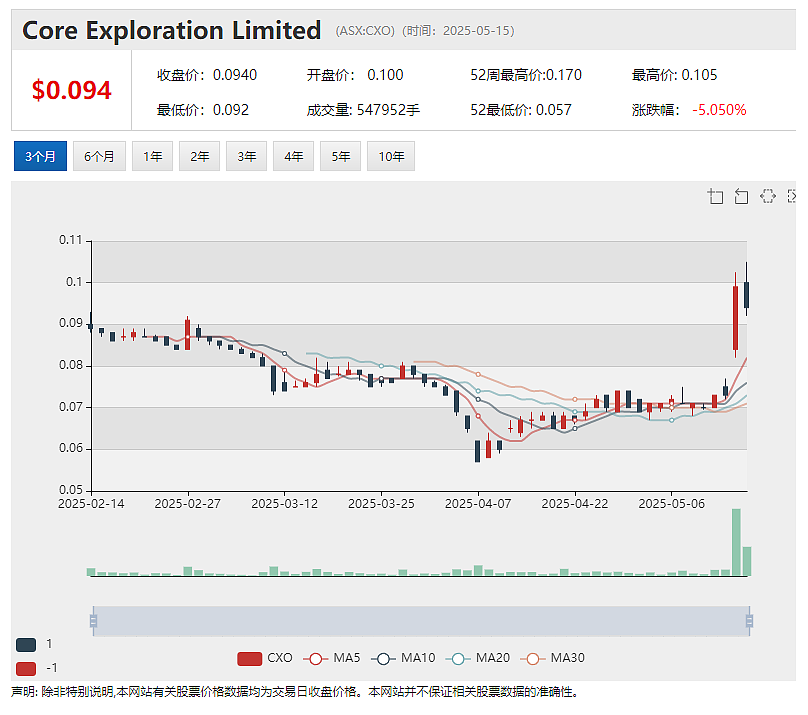This screenshot has height=715, width=808.
Task: Click the 0.05 y-axis label
Action: coord(71,490)
